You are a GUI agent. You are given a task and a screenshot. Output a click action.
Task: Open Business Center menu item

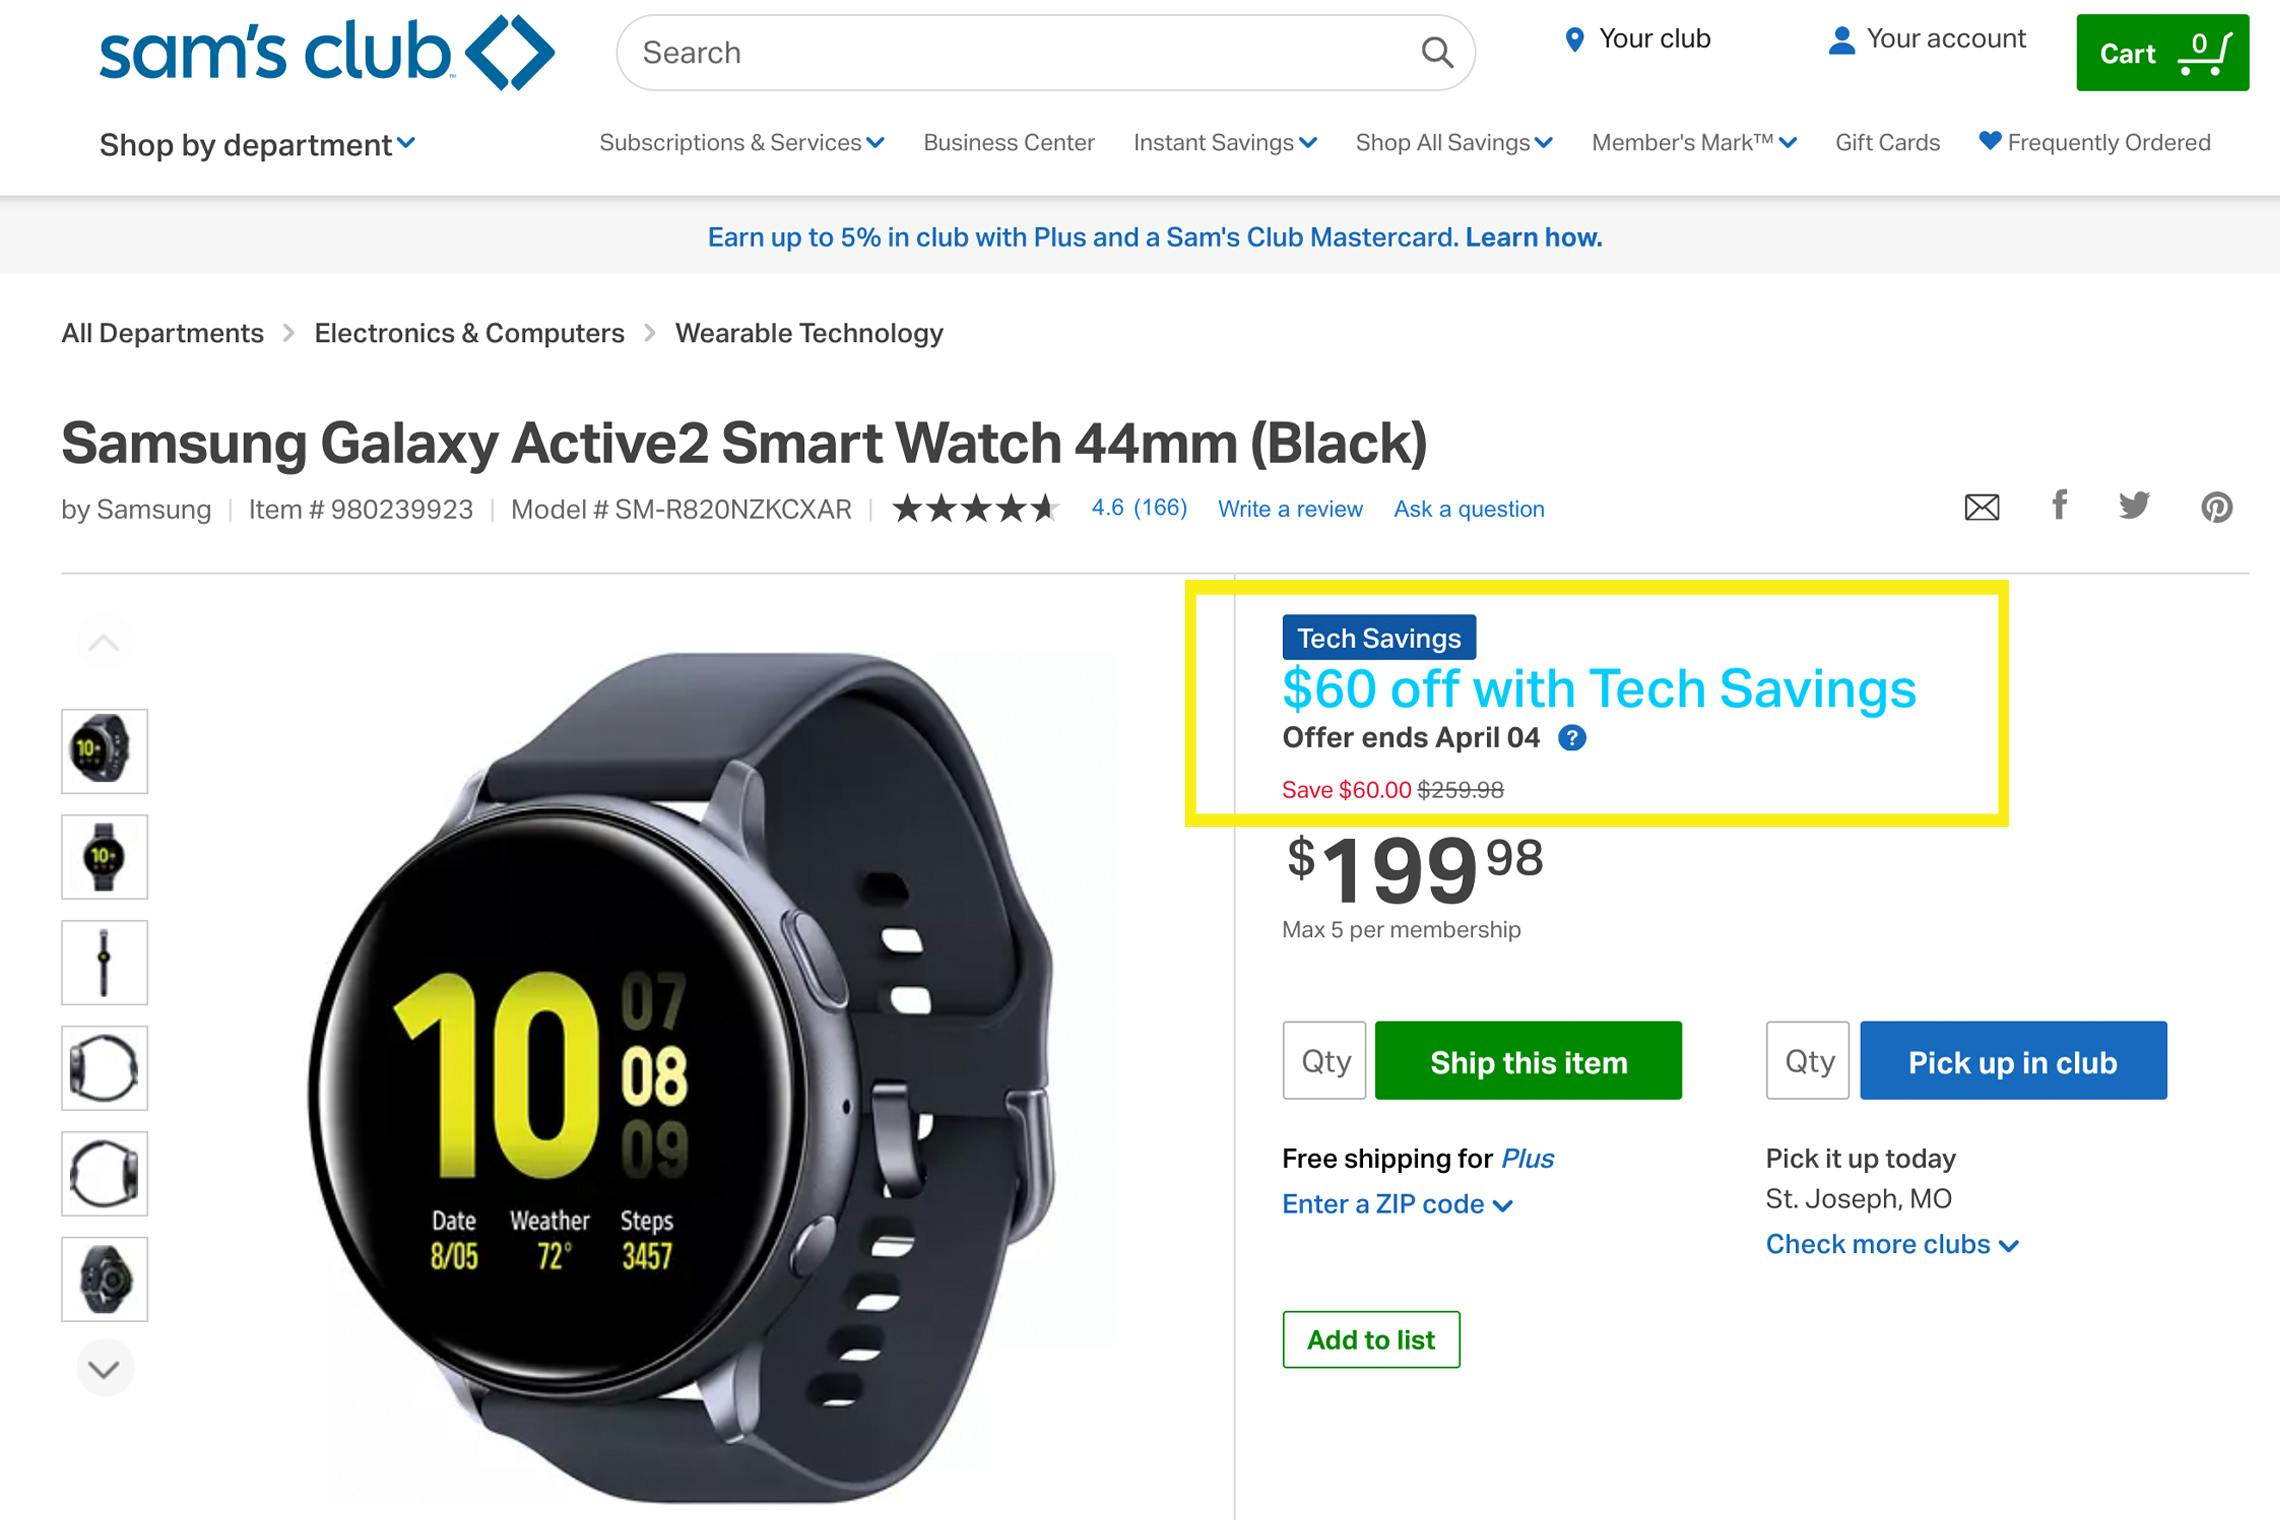pos(1008,143)
